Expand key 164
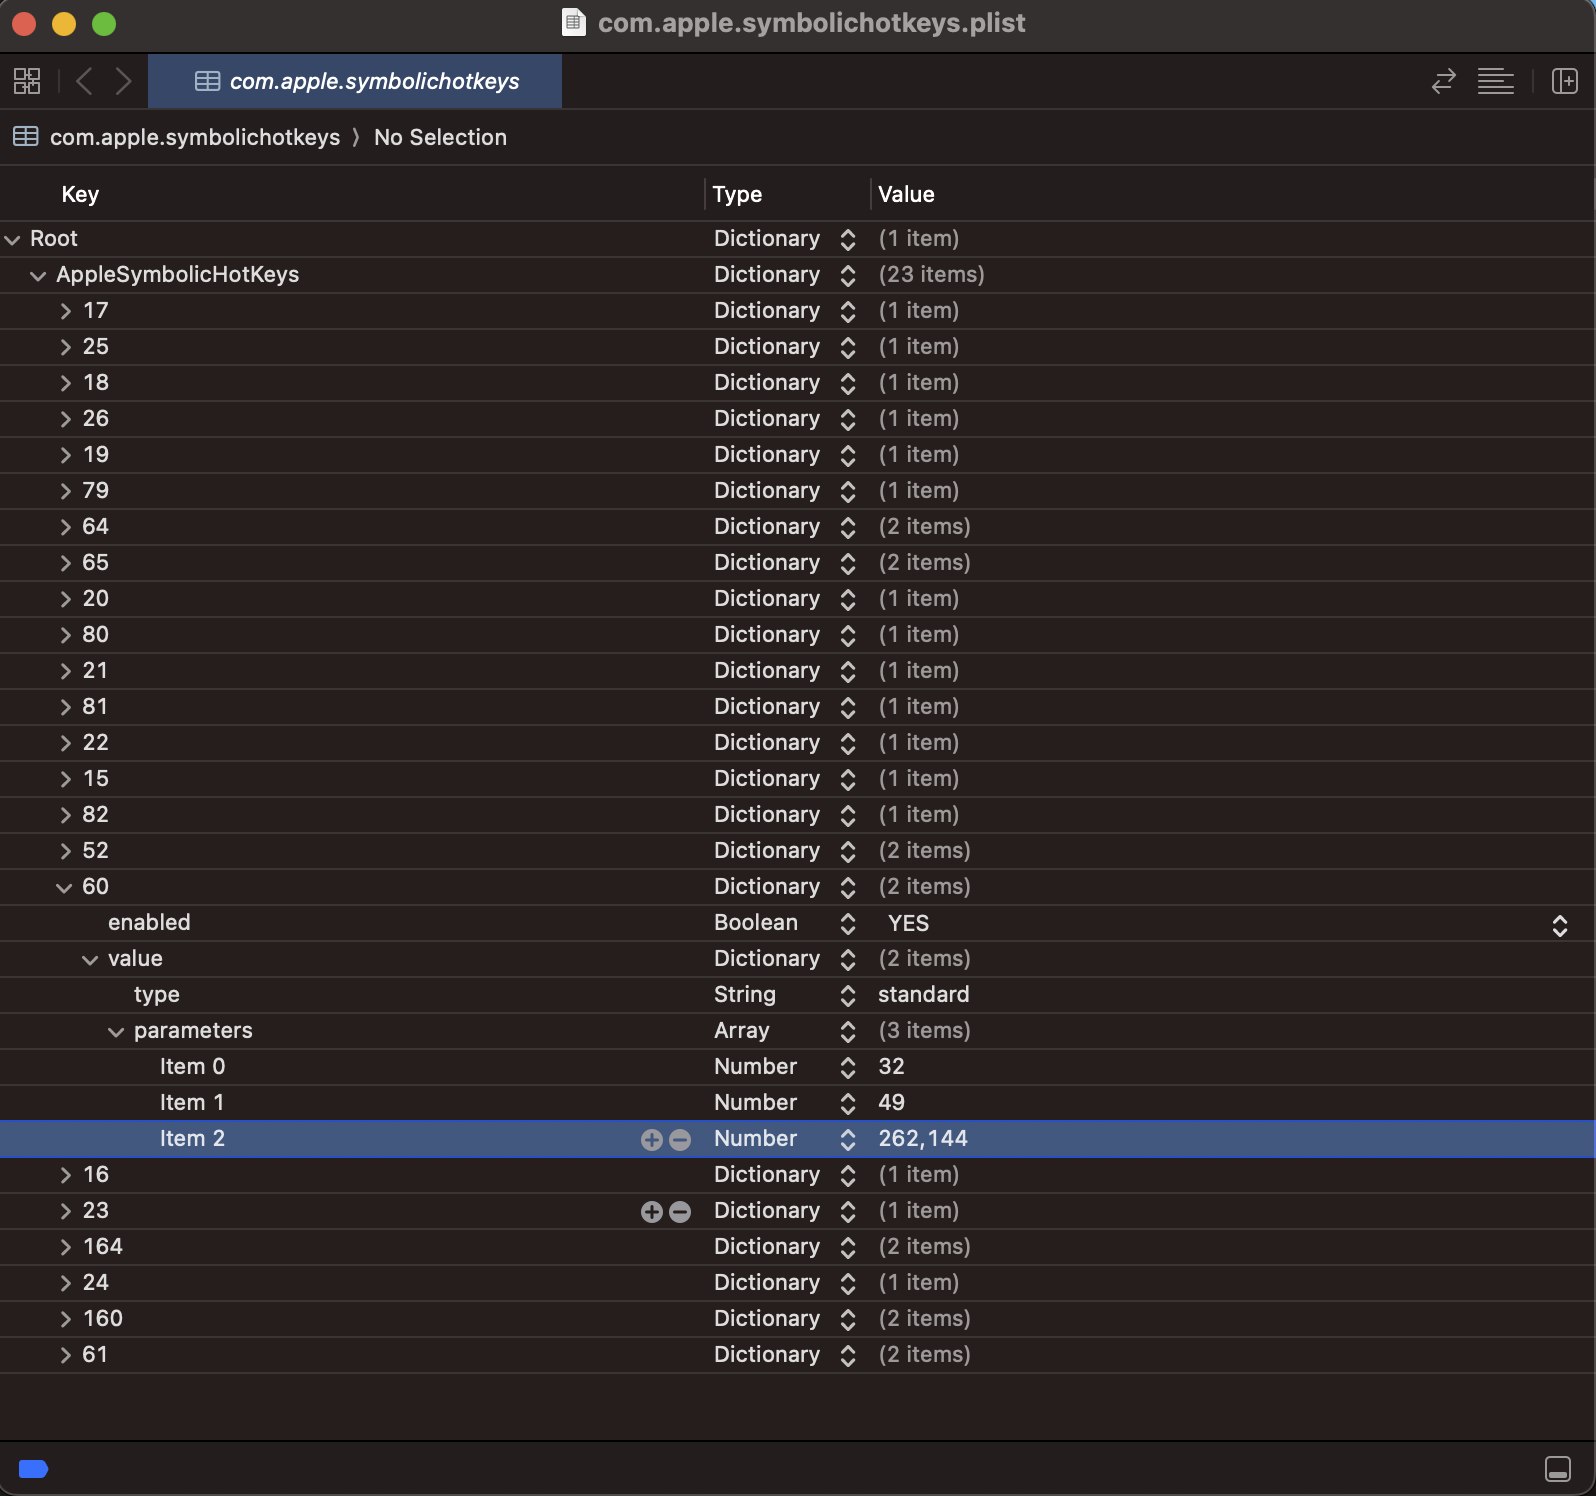The height and width of the screenshot is (1496, 1596). pos(66,1247)
